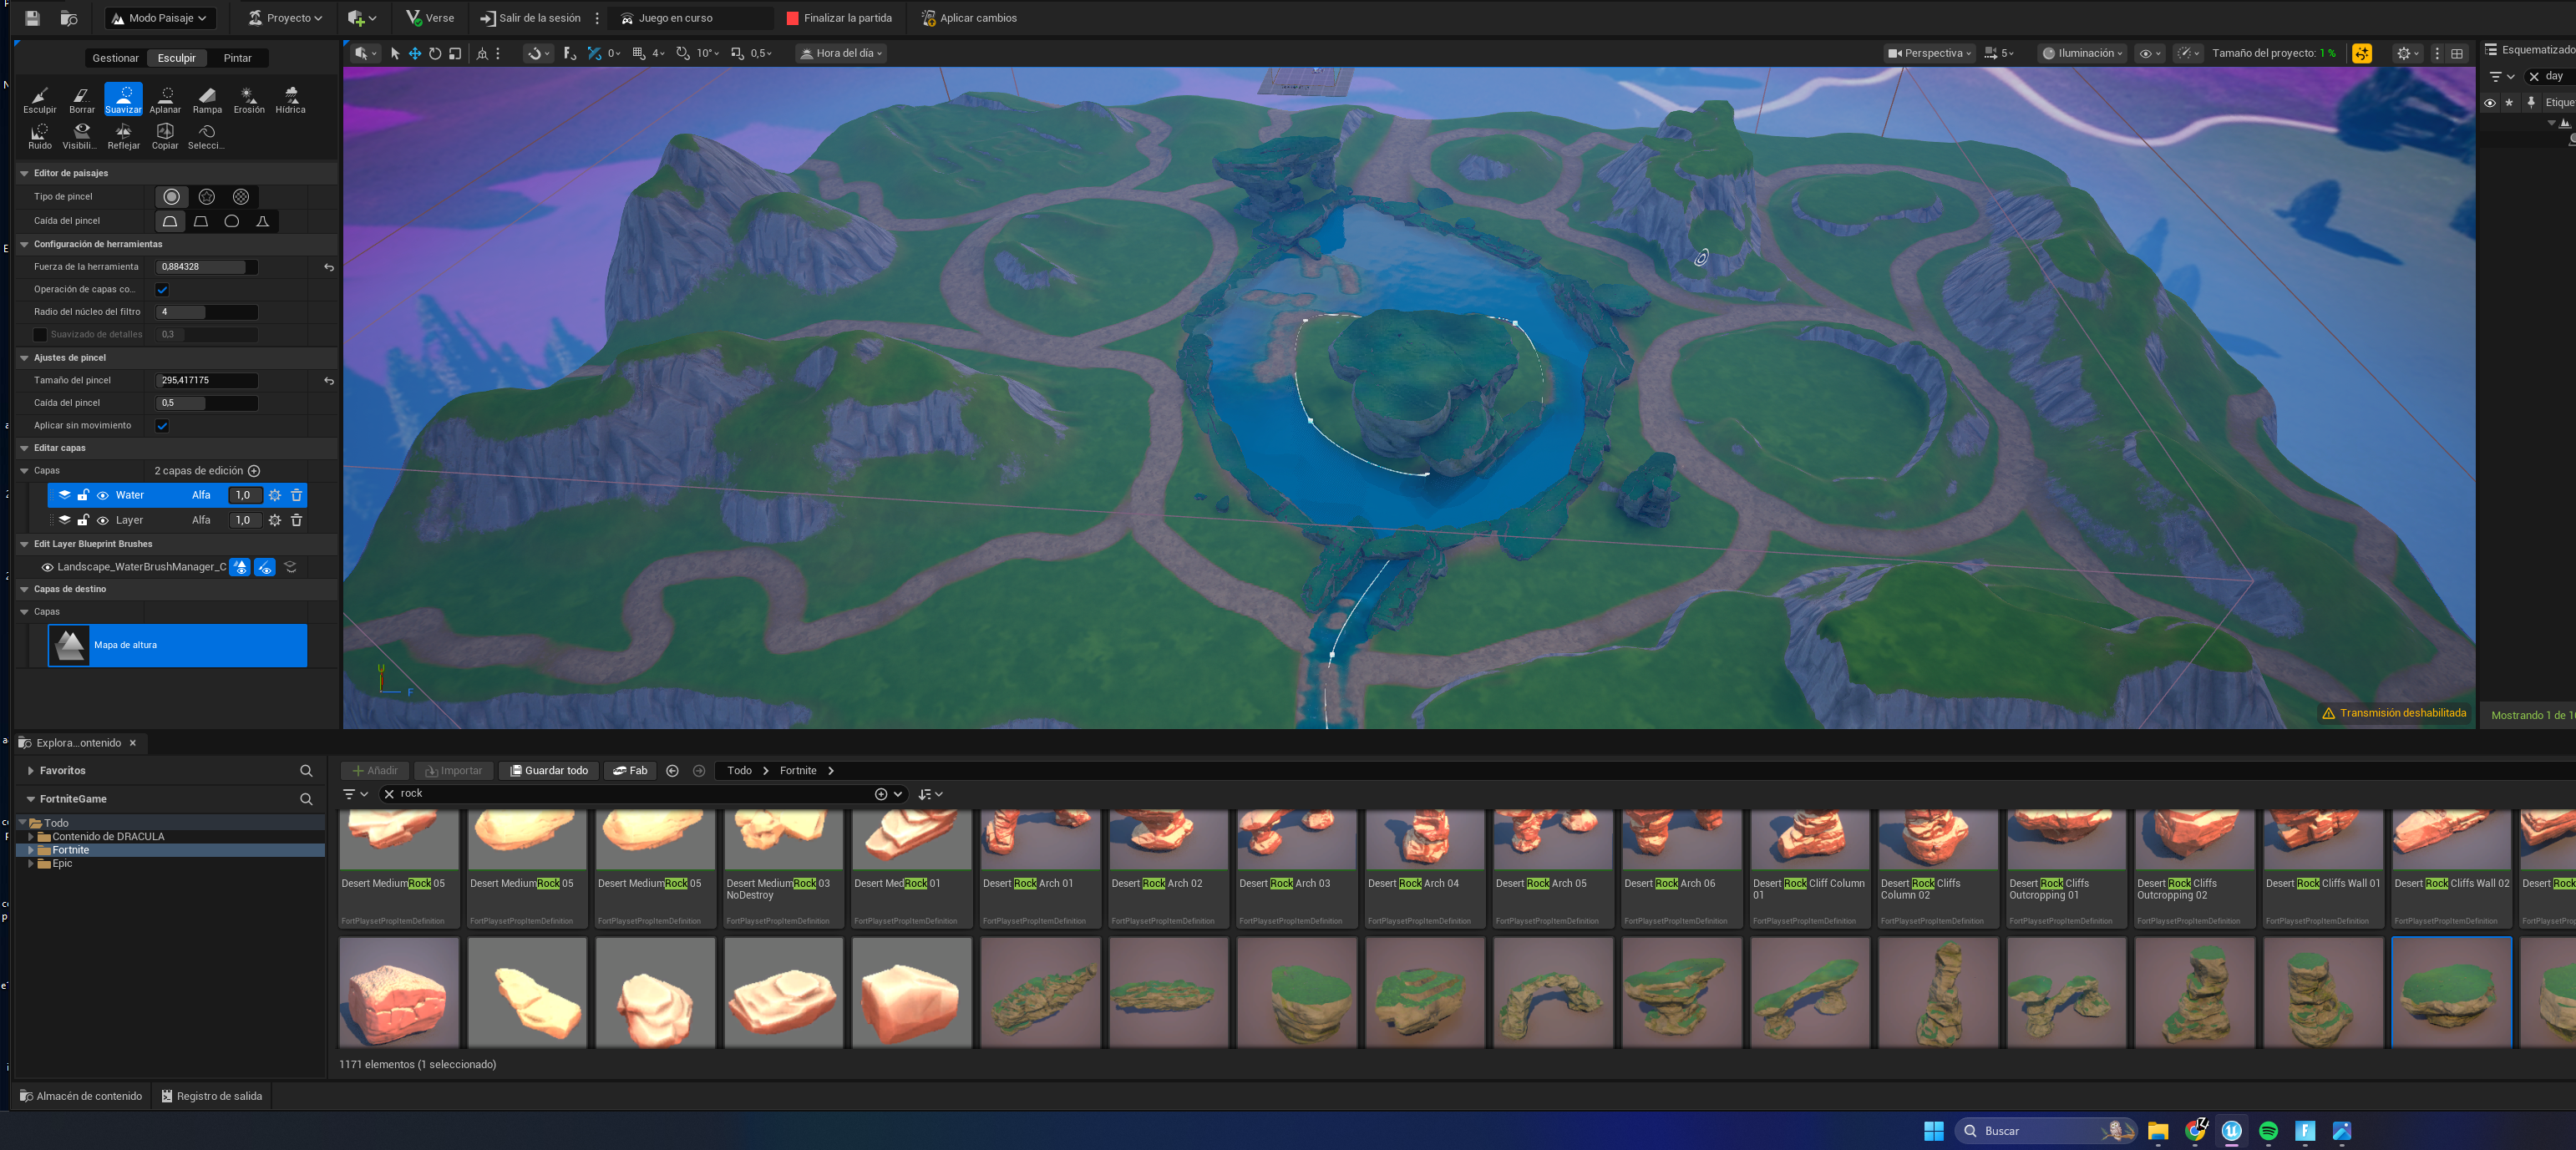The width and height of the screenshot is (2576, 1150).
Task: Collapse the Ajustes de pincel section
Action: tap(25, 358)
